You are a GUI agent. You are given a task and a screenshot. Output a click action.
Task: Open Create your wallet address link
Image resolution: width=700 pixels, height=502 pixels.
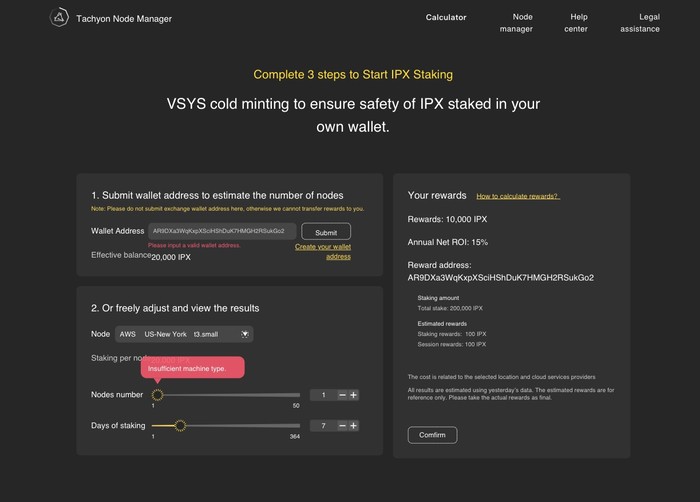[x=323, y=251]
